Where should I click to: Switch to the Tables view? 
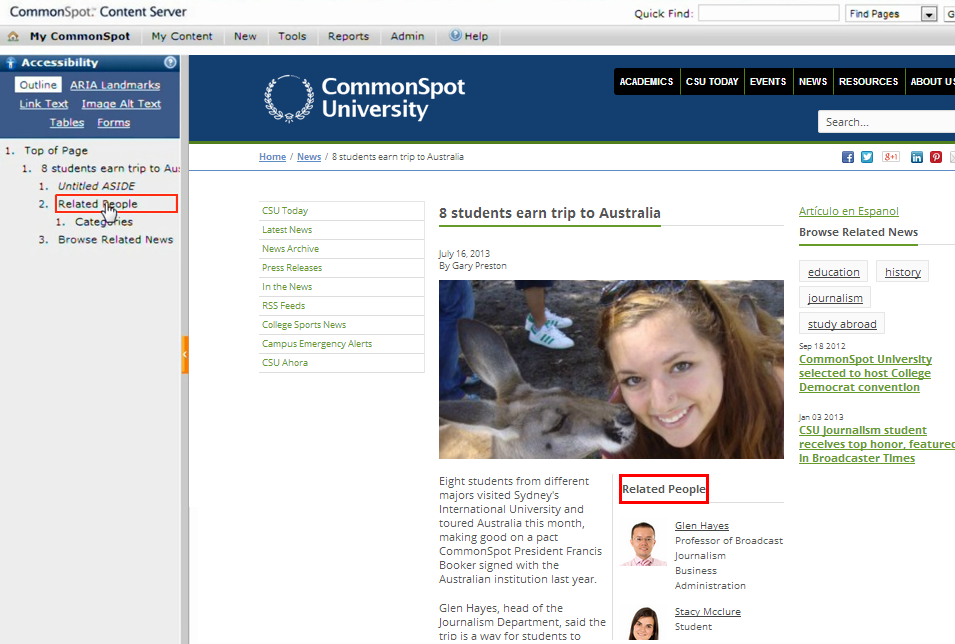click(67, 123)
